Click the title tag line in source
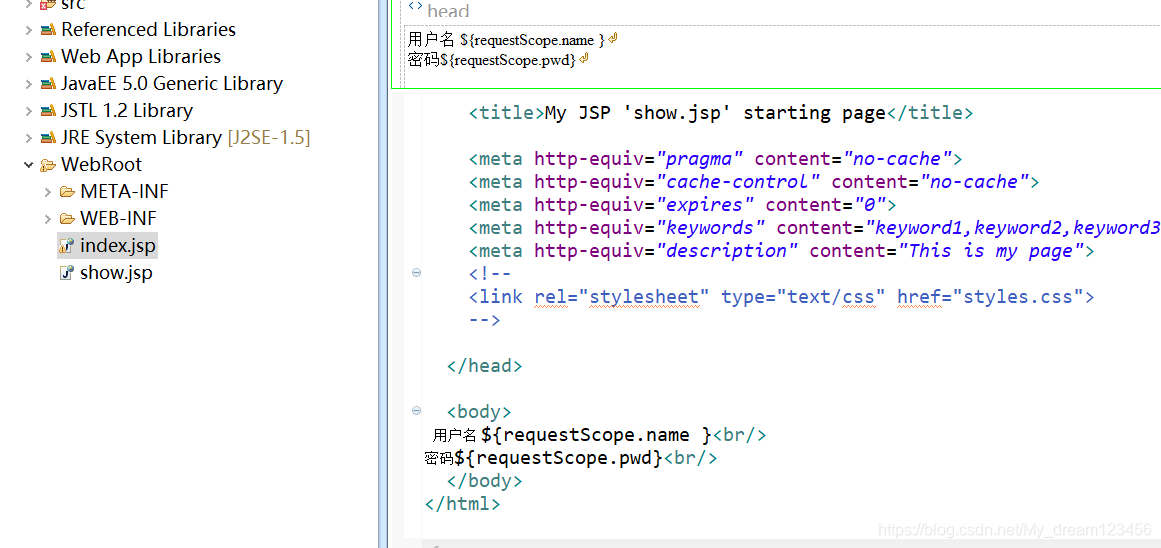This screenshot has width=1161, height=548. 721,113
